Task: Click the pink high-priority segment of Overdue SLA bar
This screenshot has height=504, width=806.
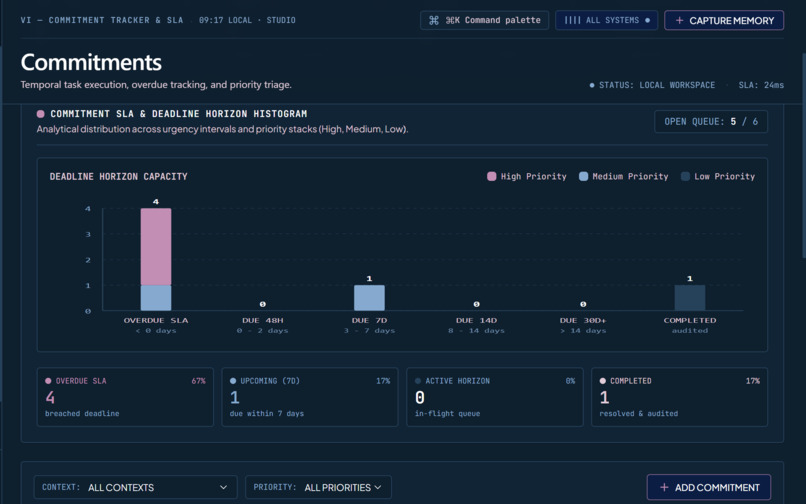Action: click(156, 246)
